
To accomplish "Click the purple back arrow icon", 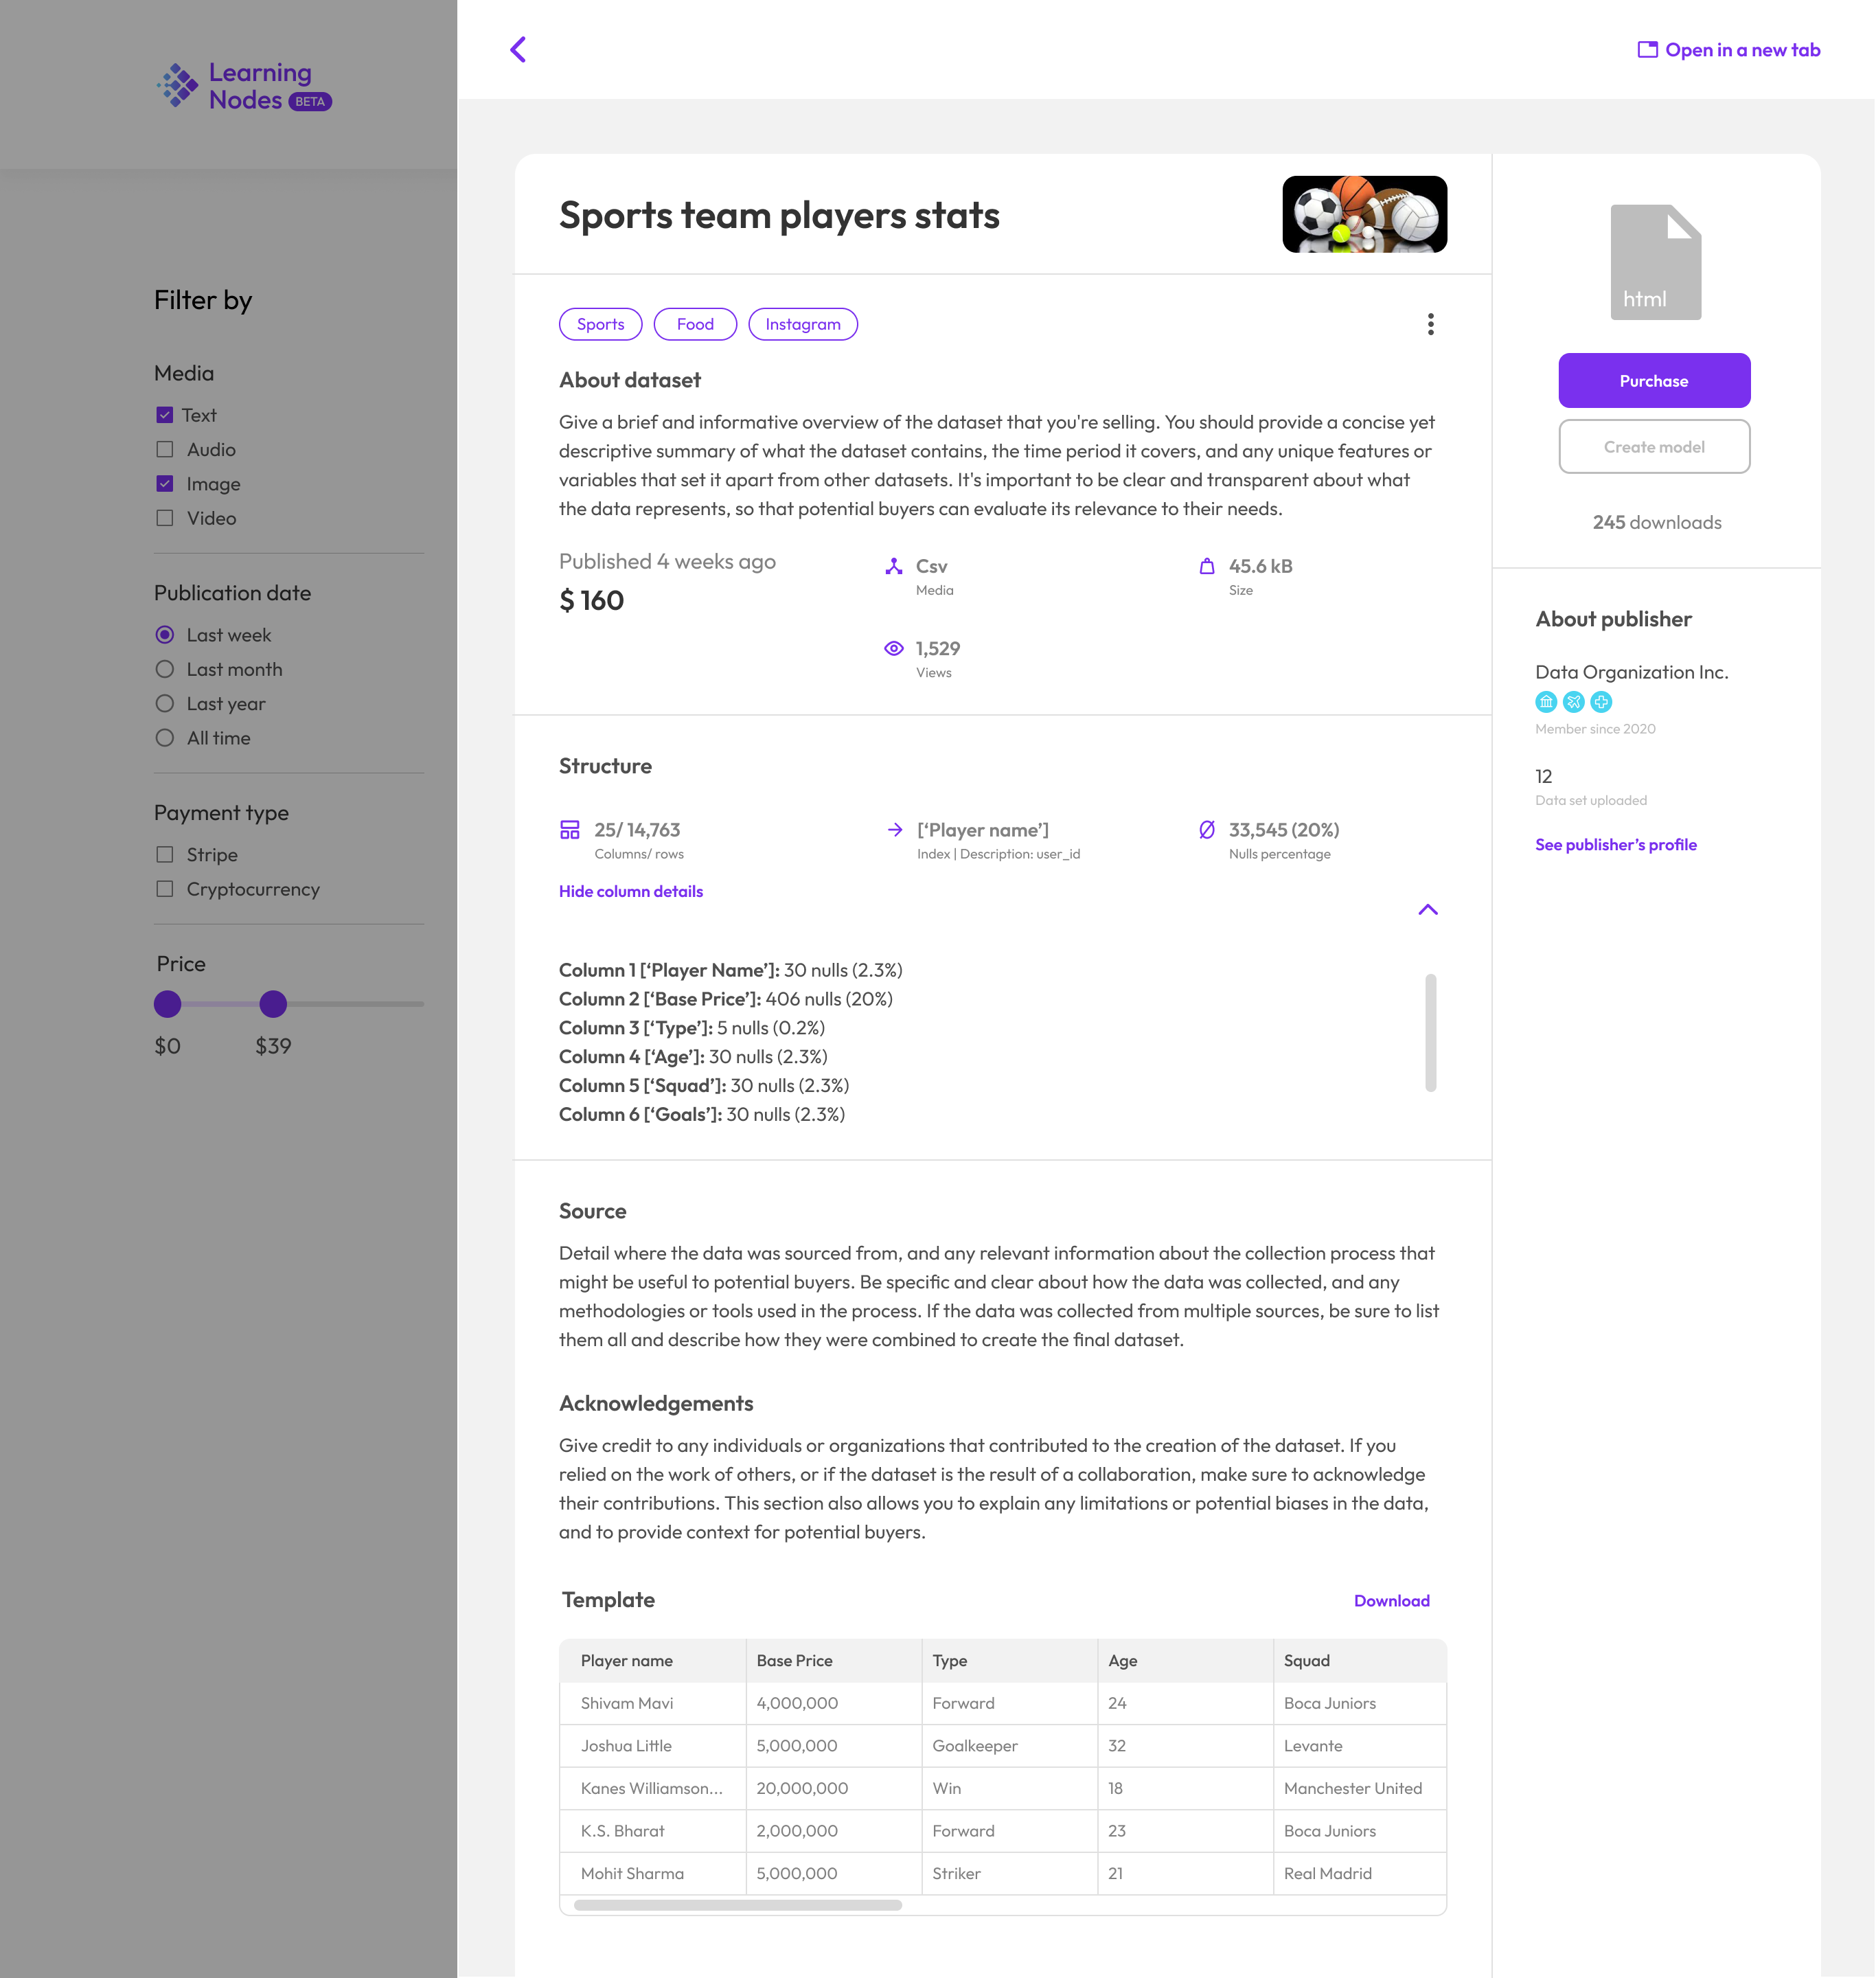I will 518,49.
